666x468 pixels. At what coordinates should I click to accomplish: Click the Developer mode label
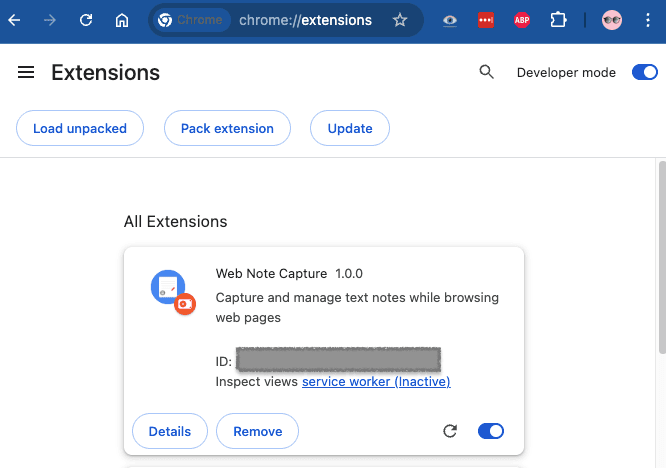tap(566, 73)
